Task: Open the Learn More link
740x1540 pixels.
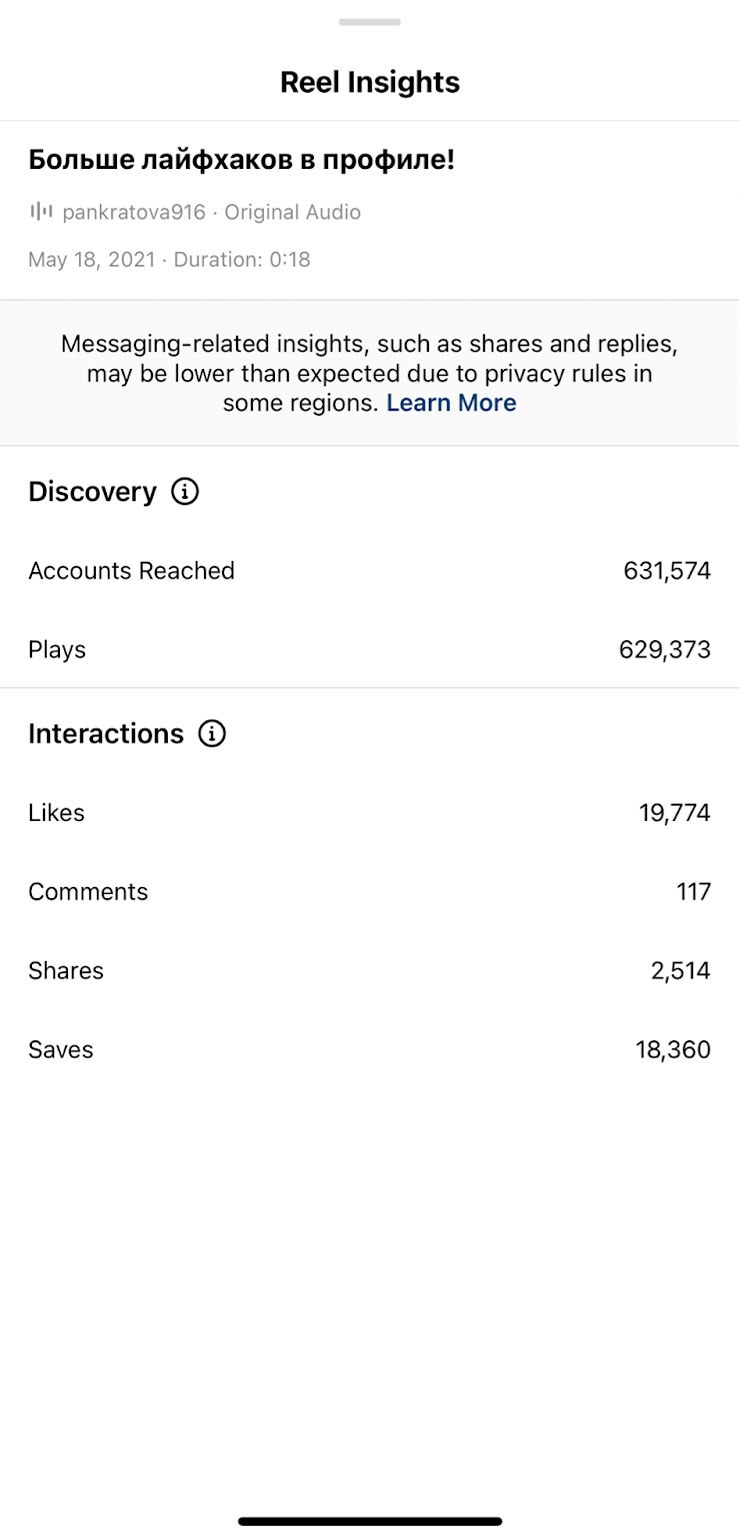Action: [x=451, y=403]
